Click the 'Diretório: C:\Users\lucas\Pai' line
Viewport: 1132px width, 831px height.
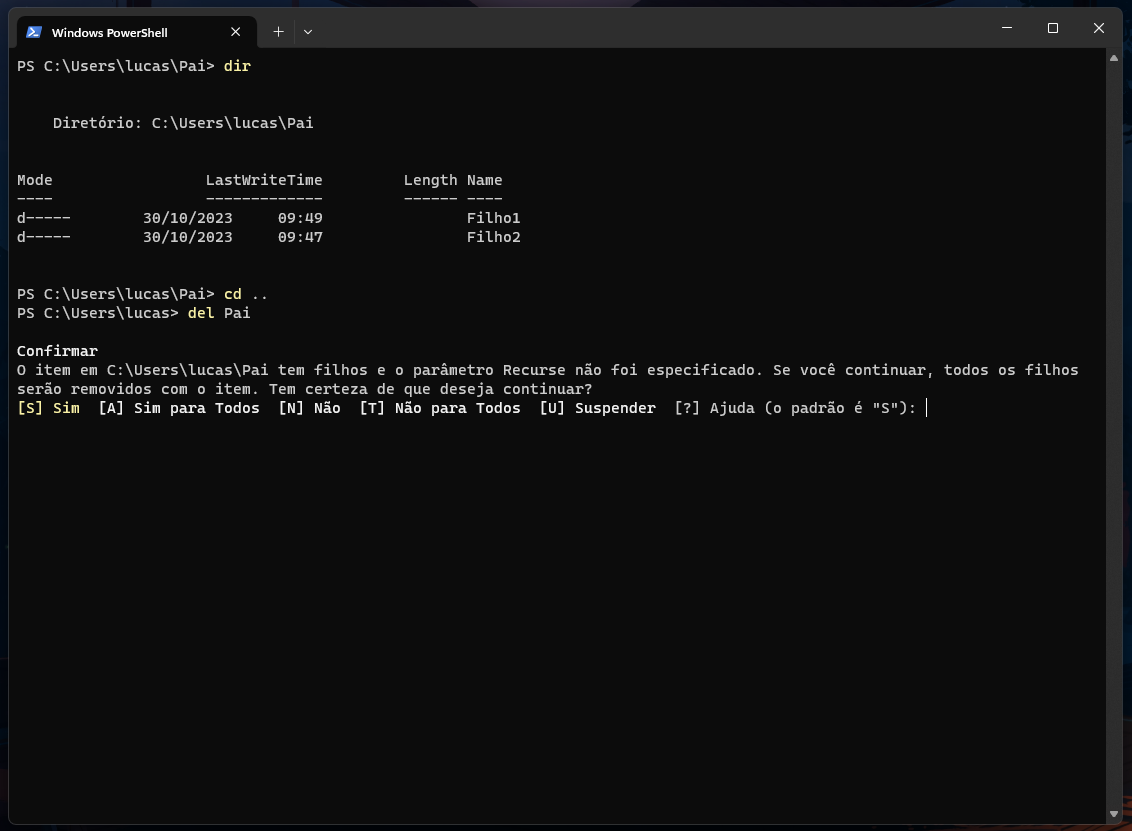click(x=183, y=123)
